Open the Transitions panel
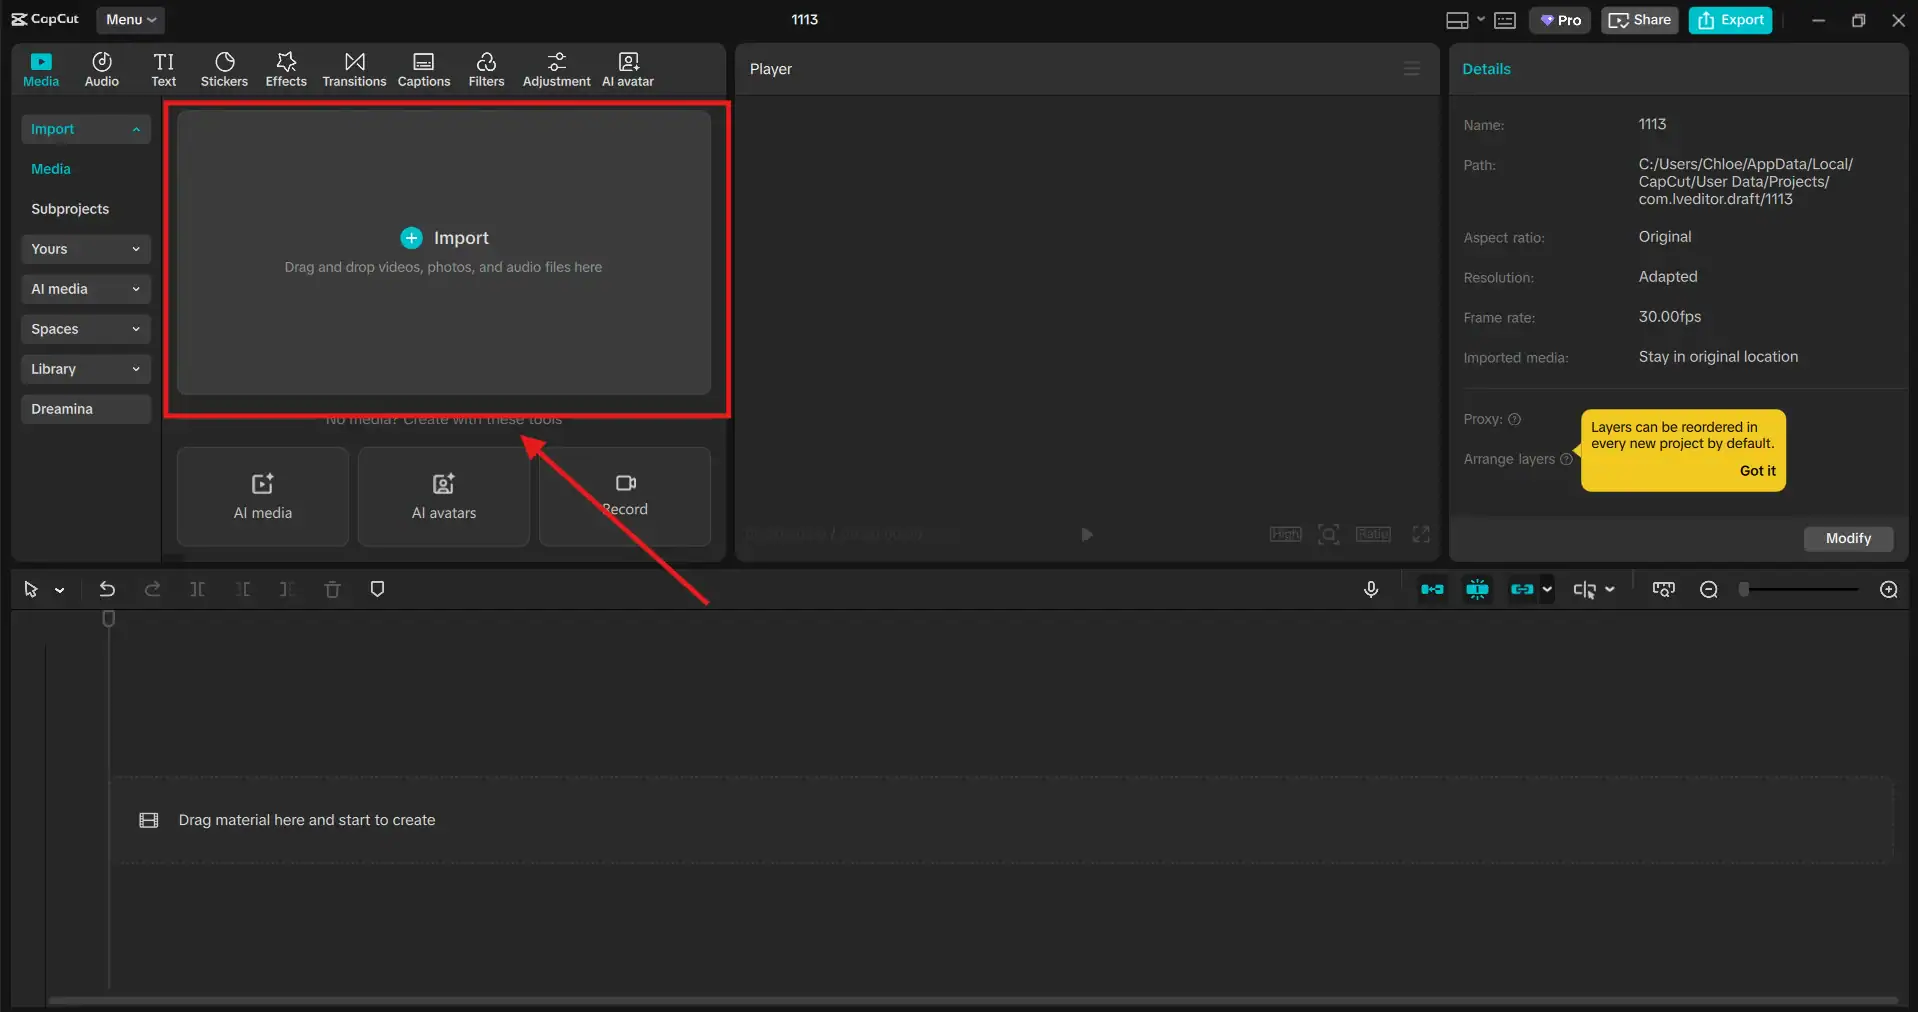The image size is (1918, 1012). coord(354,68)
